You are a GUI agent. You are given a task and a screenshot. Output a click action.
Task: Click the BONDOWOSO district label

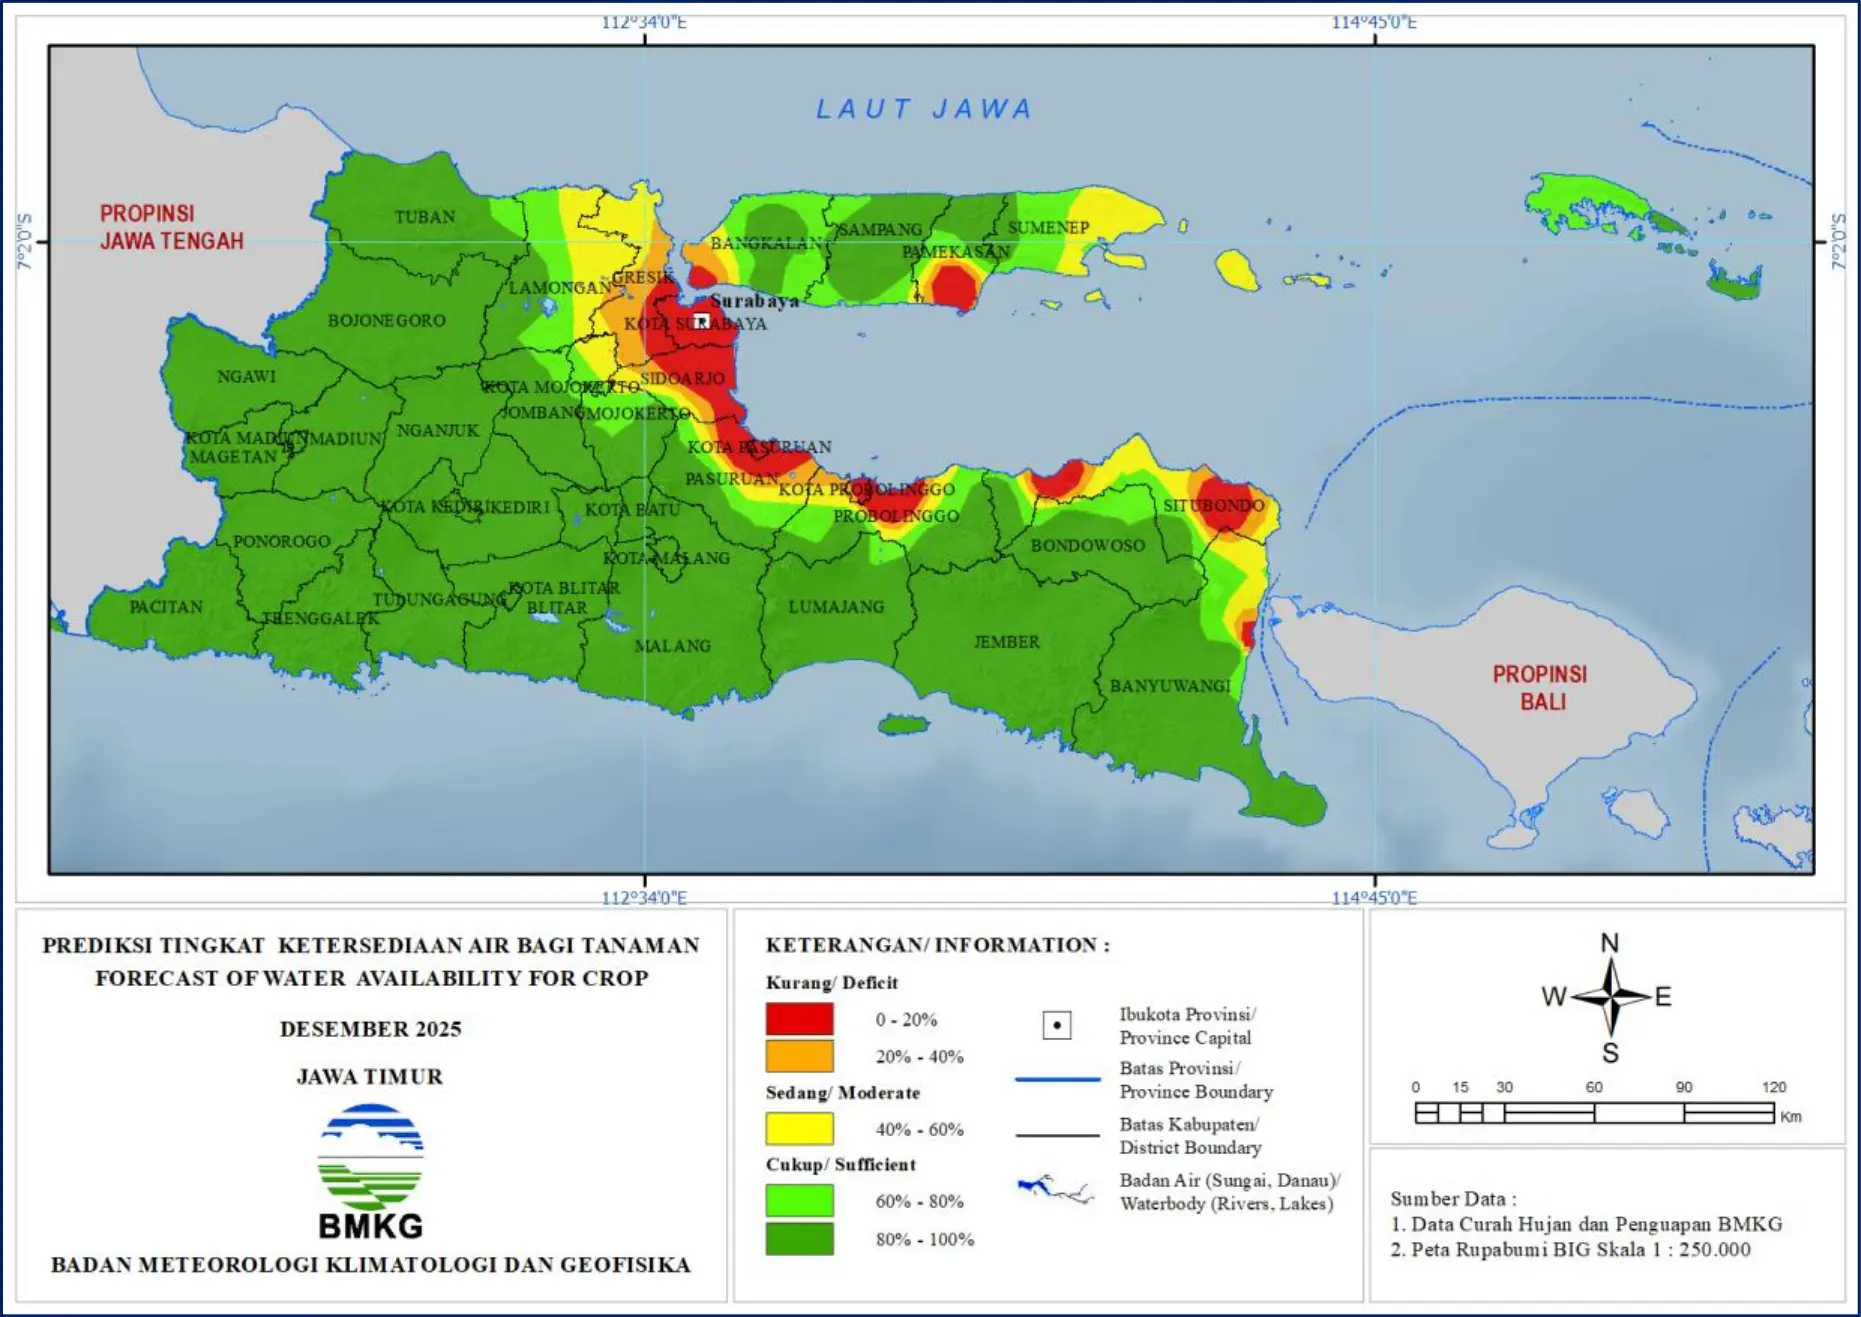[x=1088, y=546]
